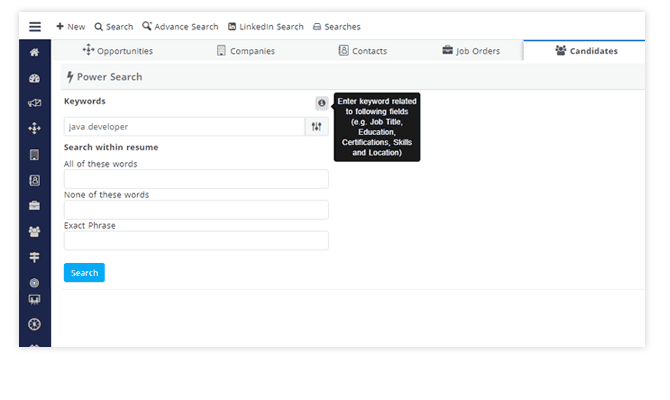Click Search in the top toolbar
Image resolution: width=670 pixels, height=400 pixels.
click(114, 27)
